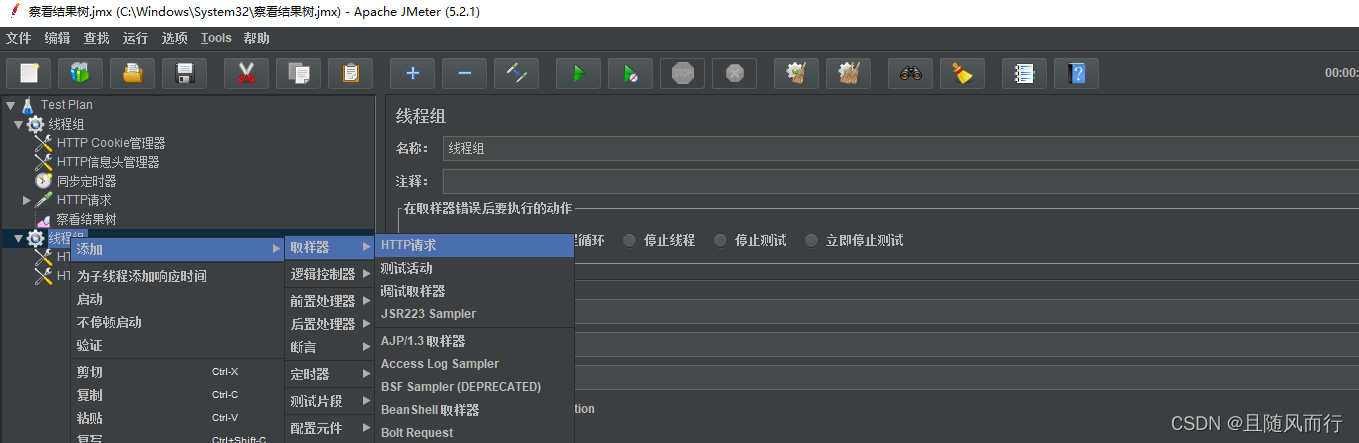1359x443 pixels.
Task: Expand all nodes with plus icon
Action: click(x=412, y=73)
